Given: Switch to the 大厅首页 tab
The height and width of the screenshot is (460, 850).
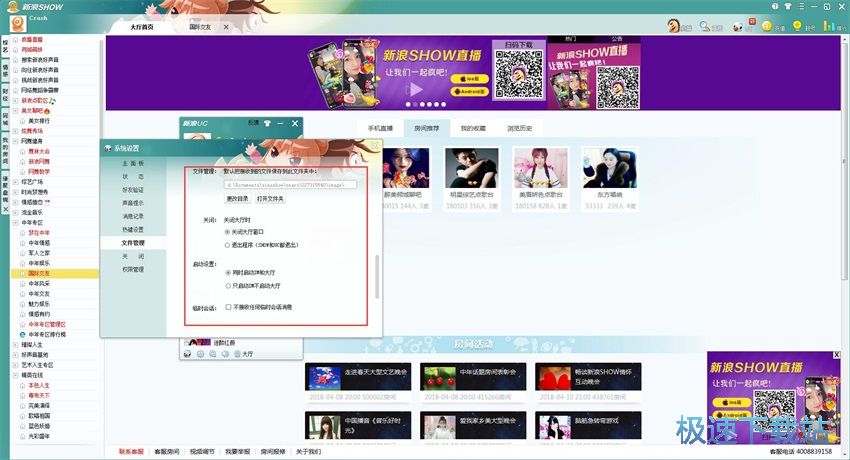Looking at the screenshot, I should click(141, 27).
